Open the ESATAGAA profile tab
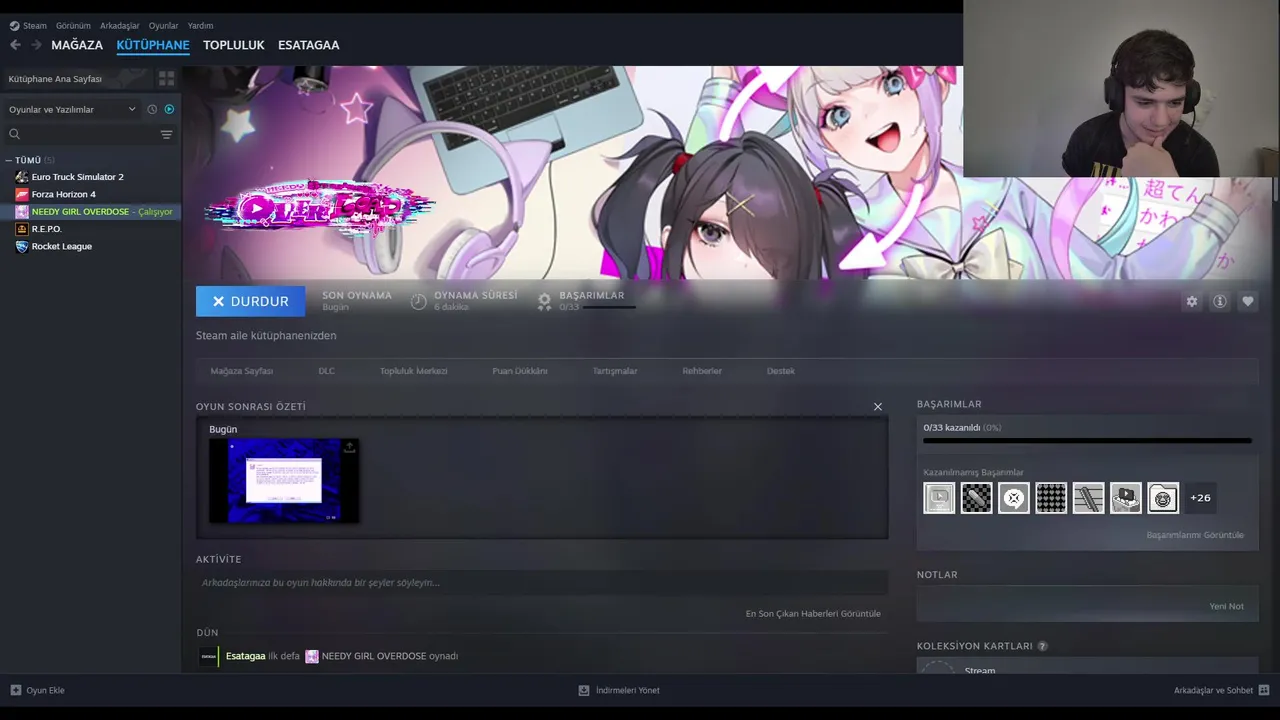Image resolution: width=1280 pixels, height=720 pixels. [308, 45]
